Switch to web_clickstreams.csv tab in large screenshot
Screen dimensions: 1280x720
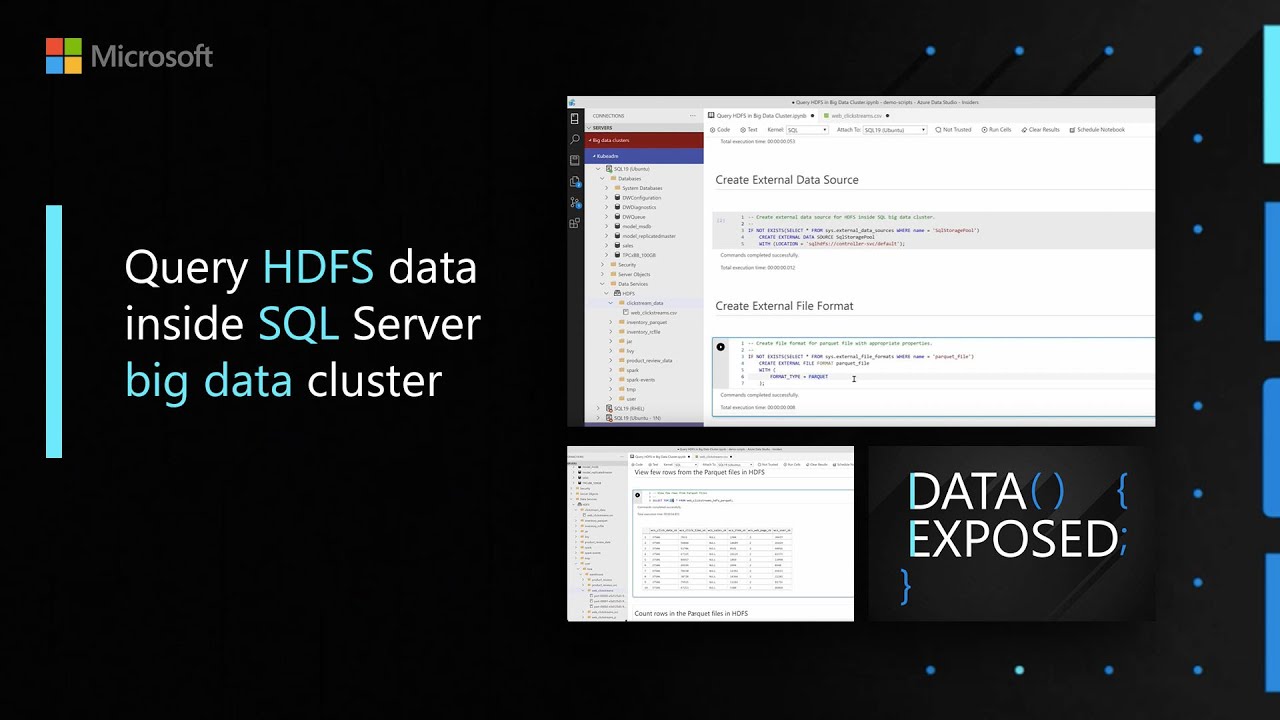pos(855,116)
